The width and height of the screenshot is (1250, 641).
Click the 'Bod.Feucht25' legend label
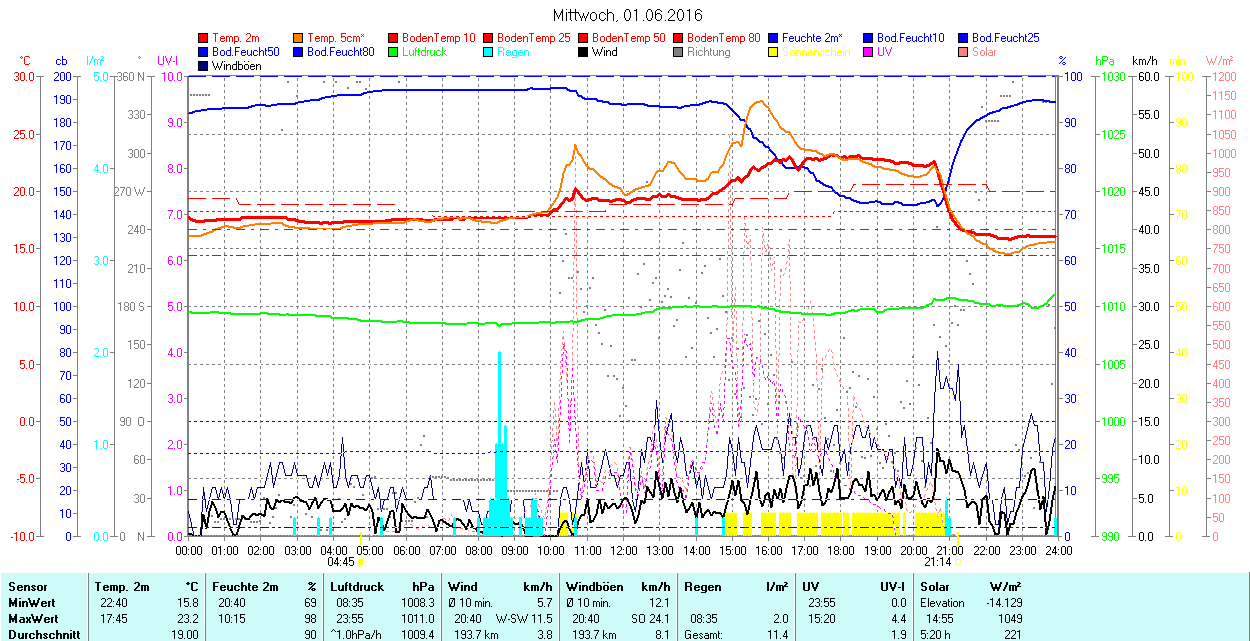1005,38
